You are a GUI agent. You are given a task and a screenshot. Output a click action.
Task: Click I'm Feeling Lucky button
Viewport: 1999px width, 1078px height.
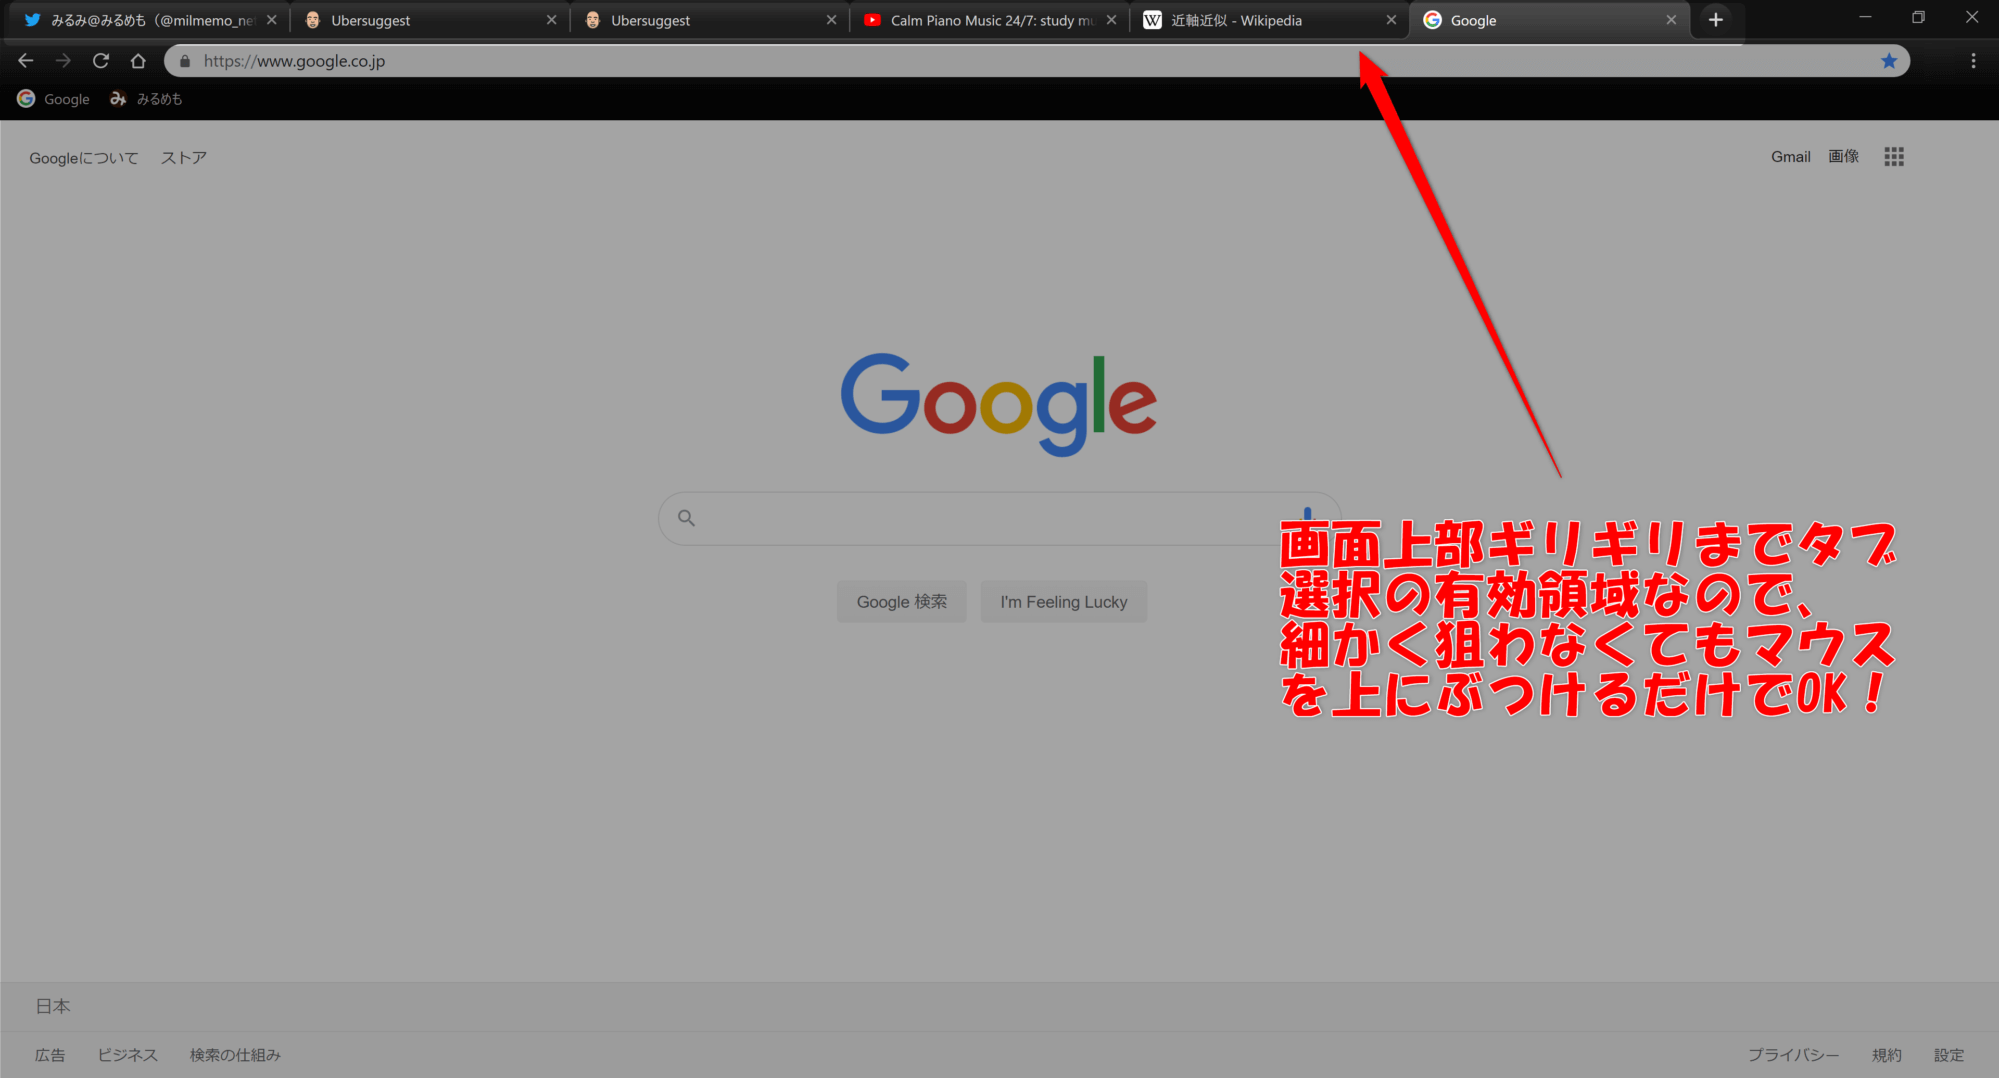coord(1064,602)
